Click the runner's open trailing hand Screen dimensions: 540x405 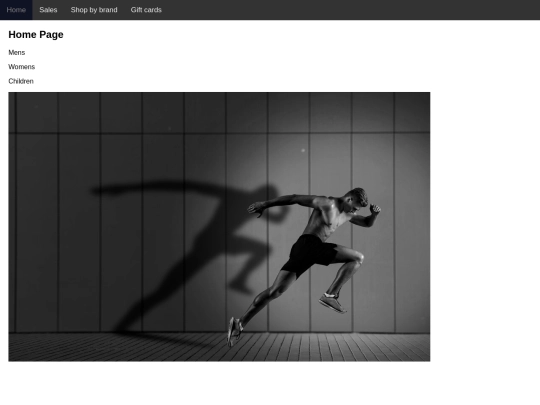pyautogui.click(x=256, y=209)
